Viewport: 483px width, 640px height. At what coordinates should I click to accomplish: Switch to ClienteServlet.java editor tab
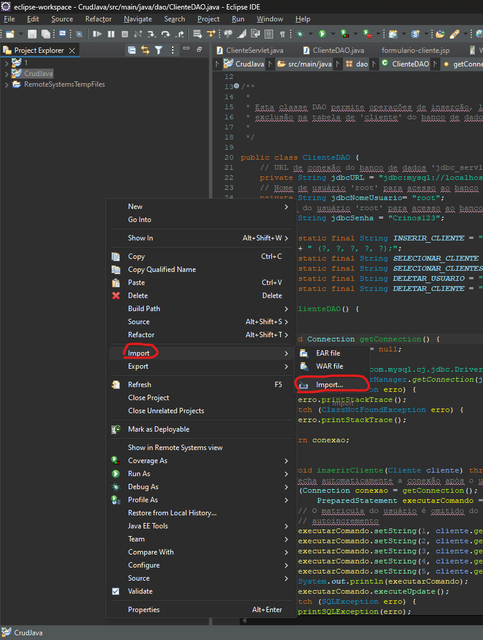(x=250, y=51)
